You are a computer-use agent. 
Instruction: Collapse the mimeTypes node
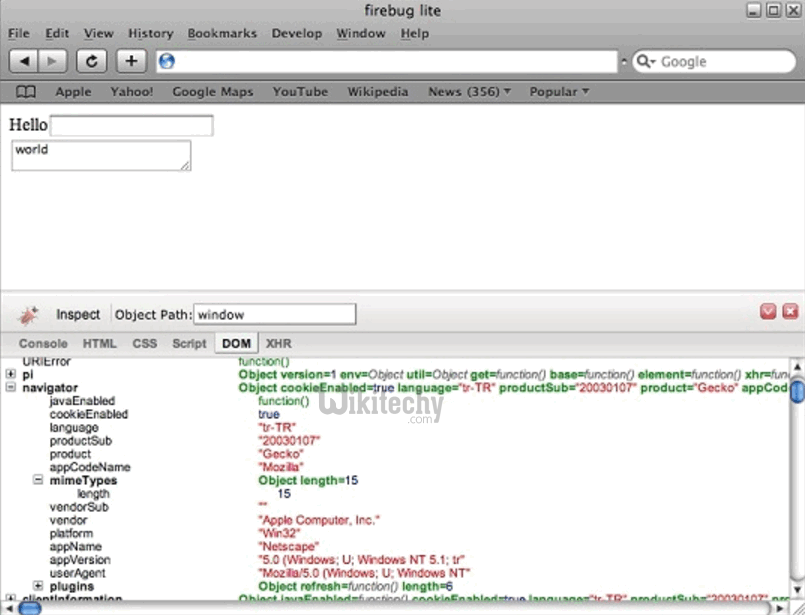(38, 480)
